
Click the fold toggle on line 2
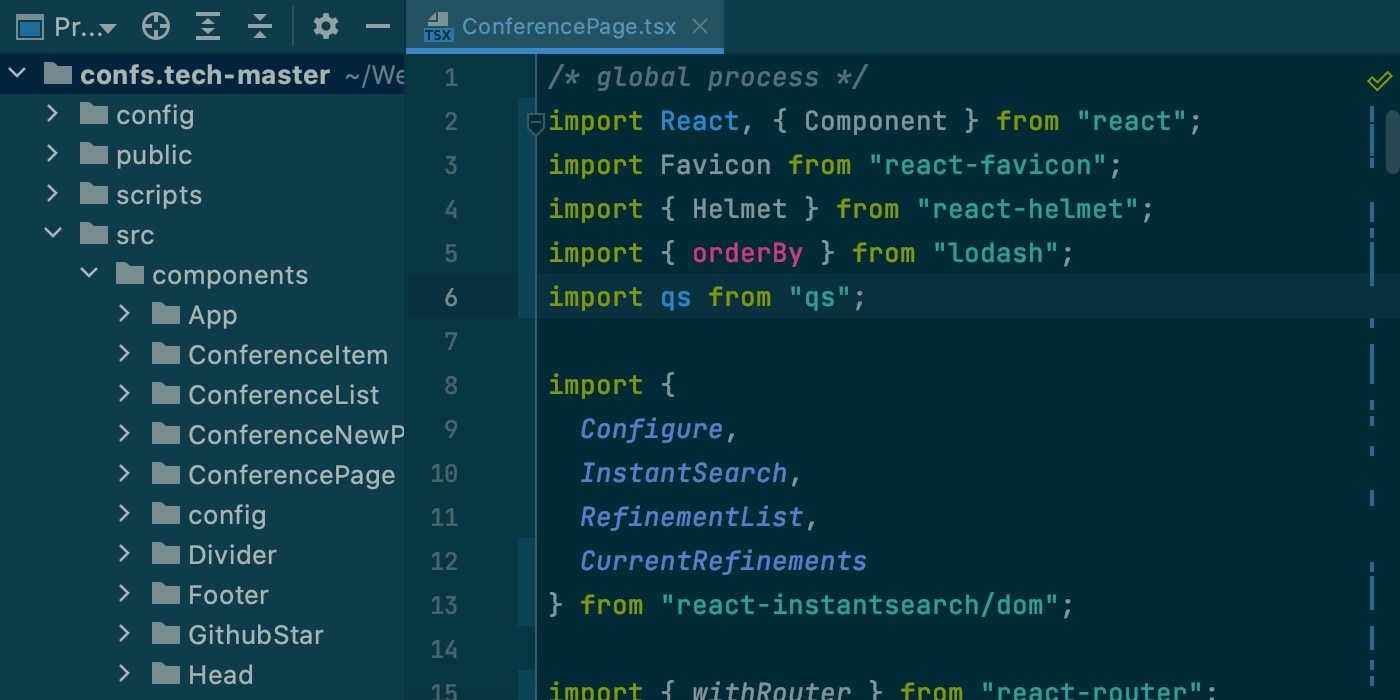[x=535, y=123]
